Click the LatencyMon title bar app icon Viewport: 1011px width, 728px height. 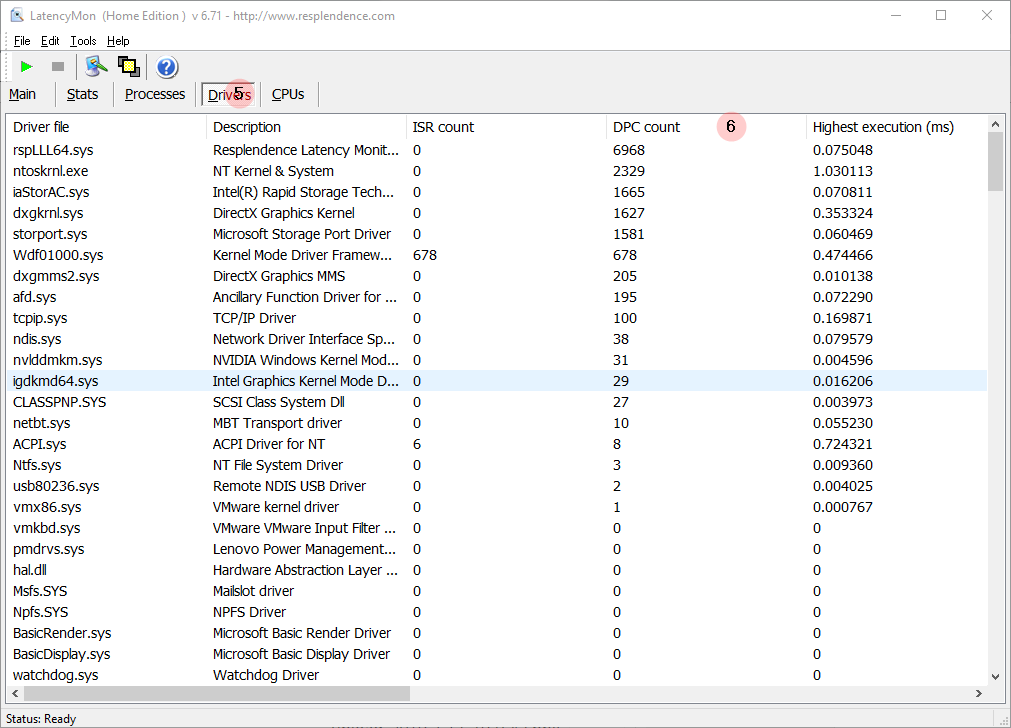click(17, 15)
